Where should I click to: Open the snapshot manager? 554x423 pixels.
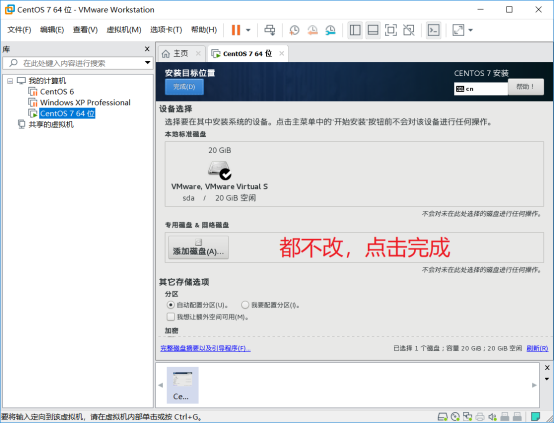(330, 30)
